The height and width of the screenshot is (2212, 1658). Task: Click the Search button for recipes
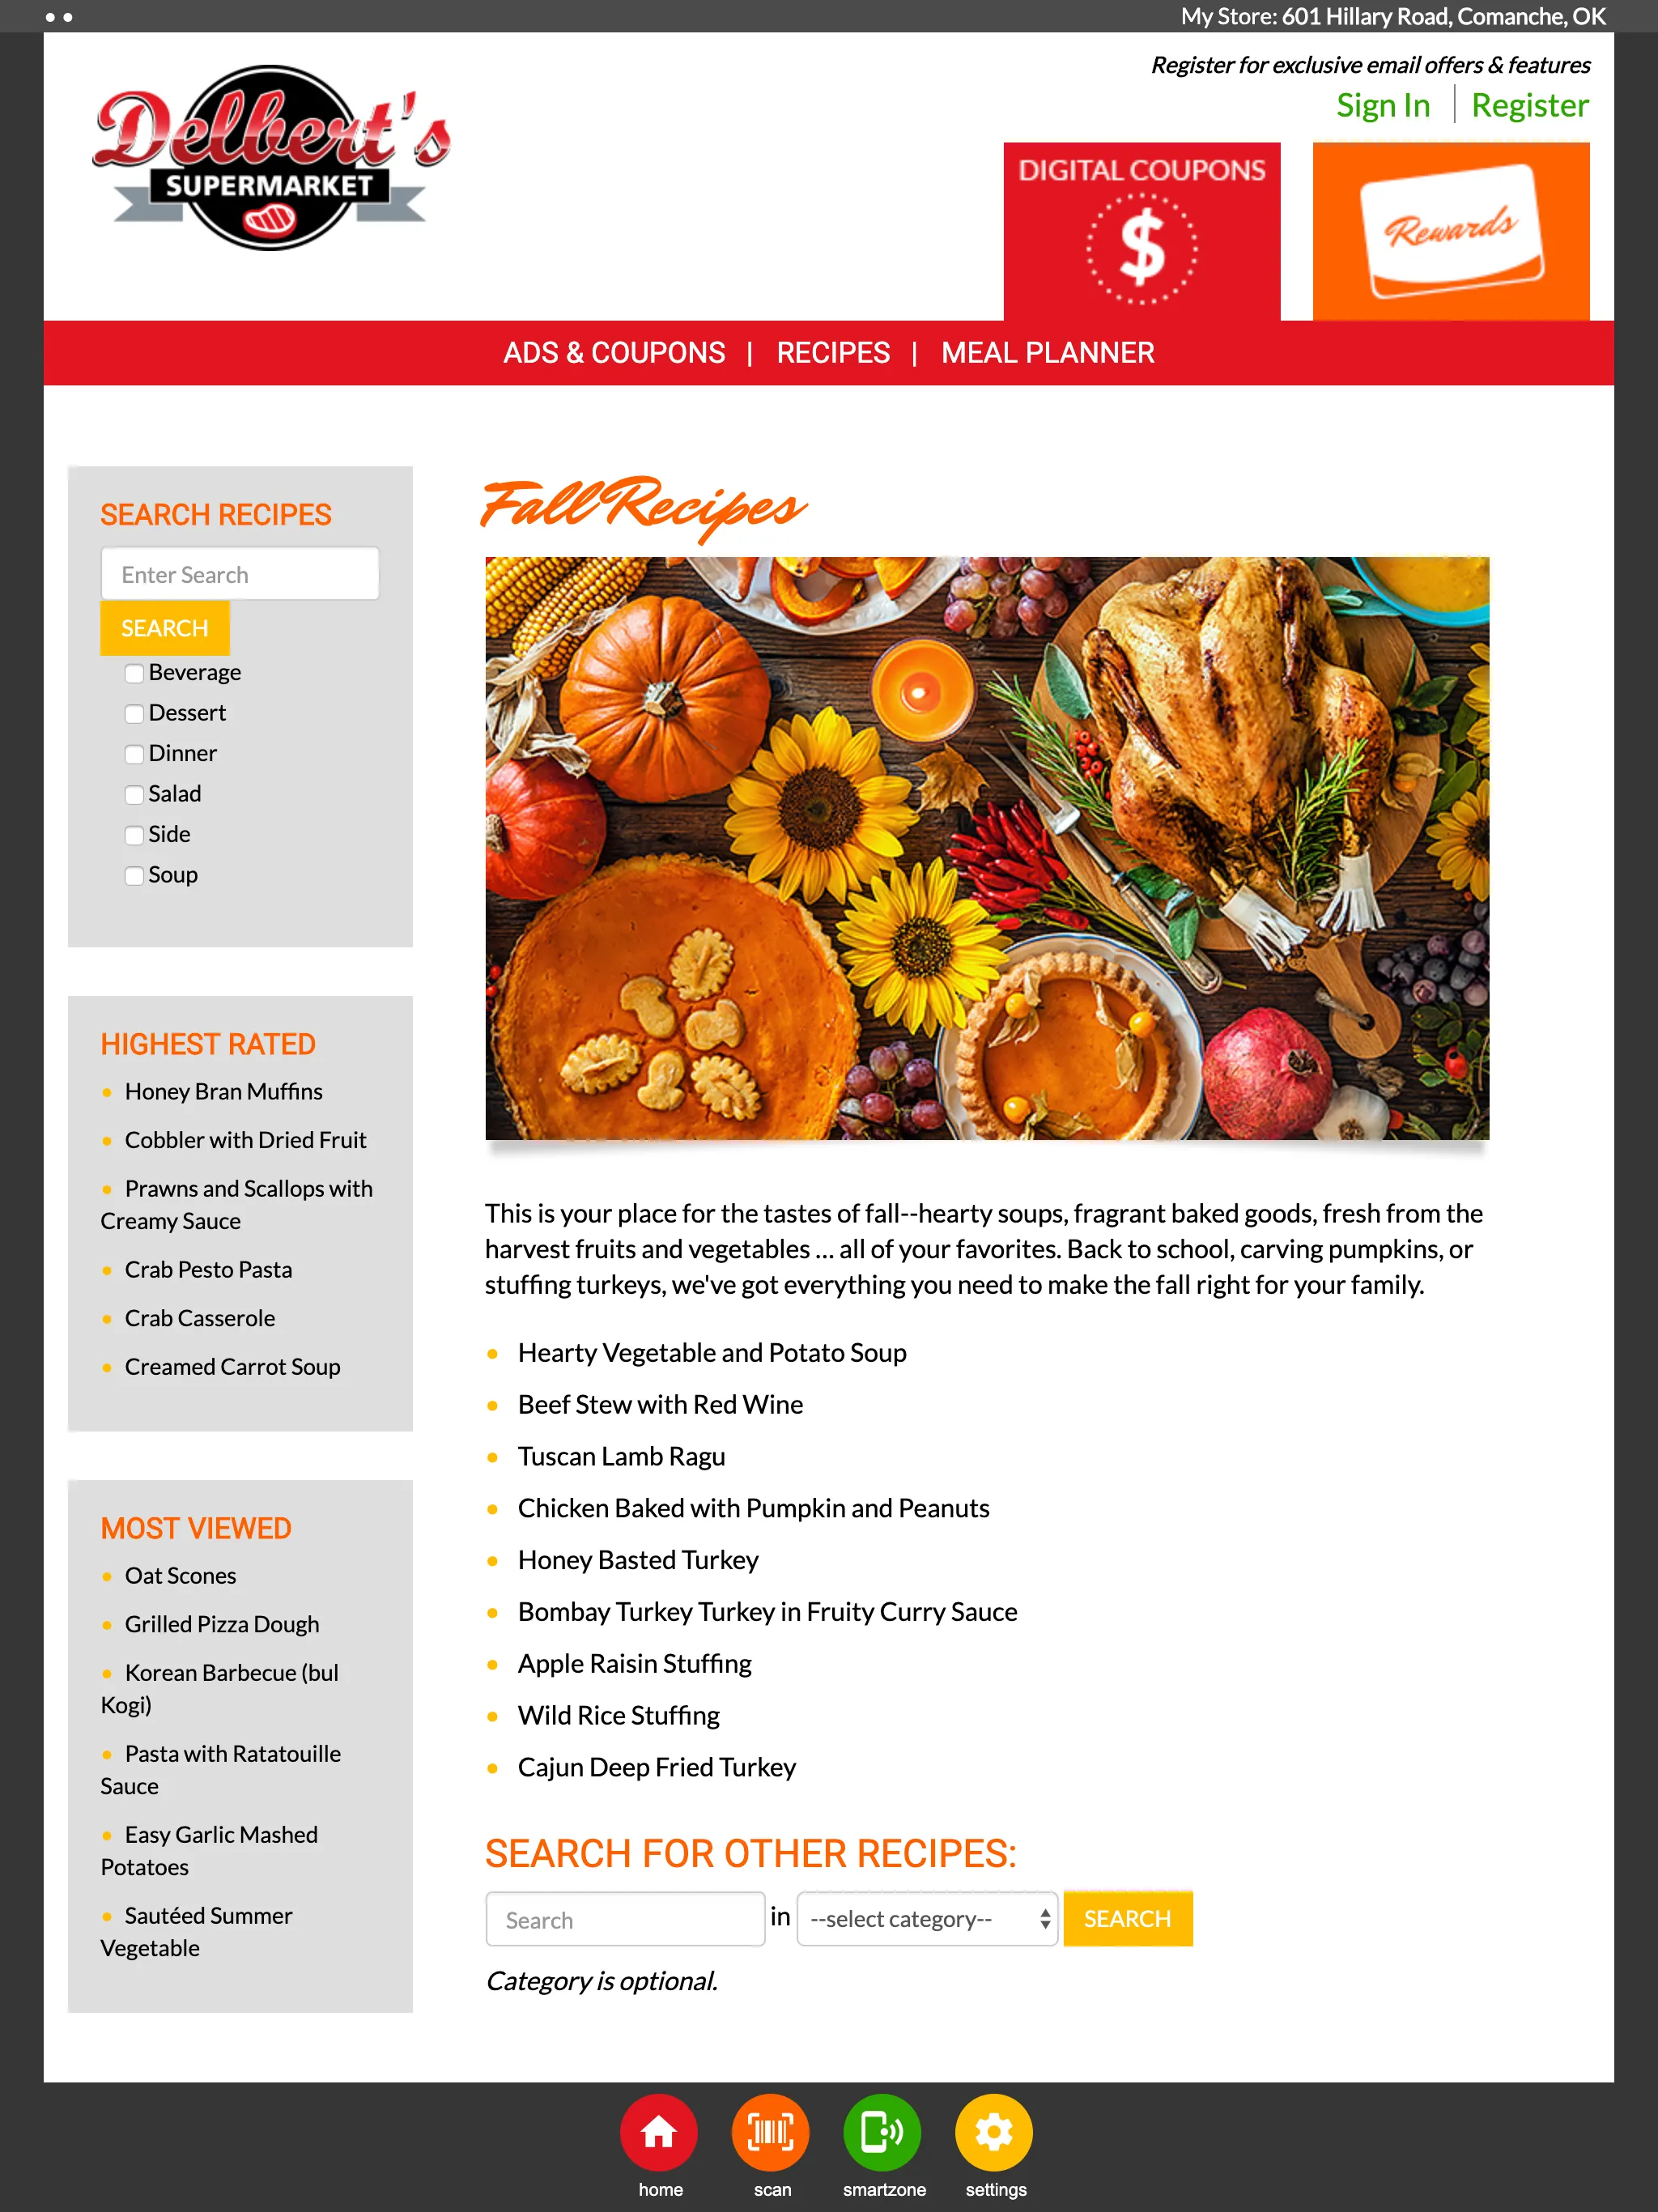click(x=164, y=627)
